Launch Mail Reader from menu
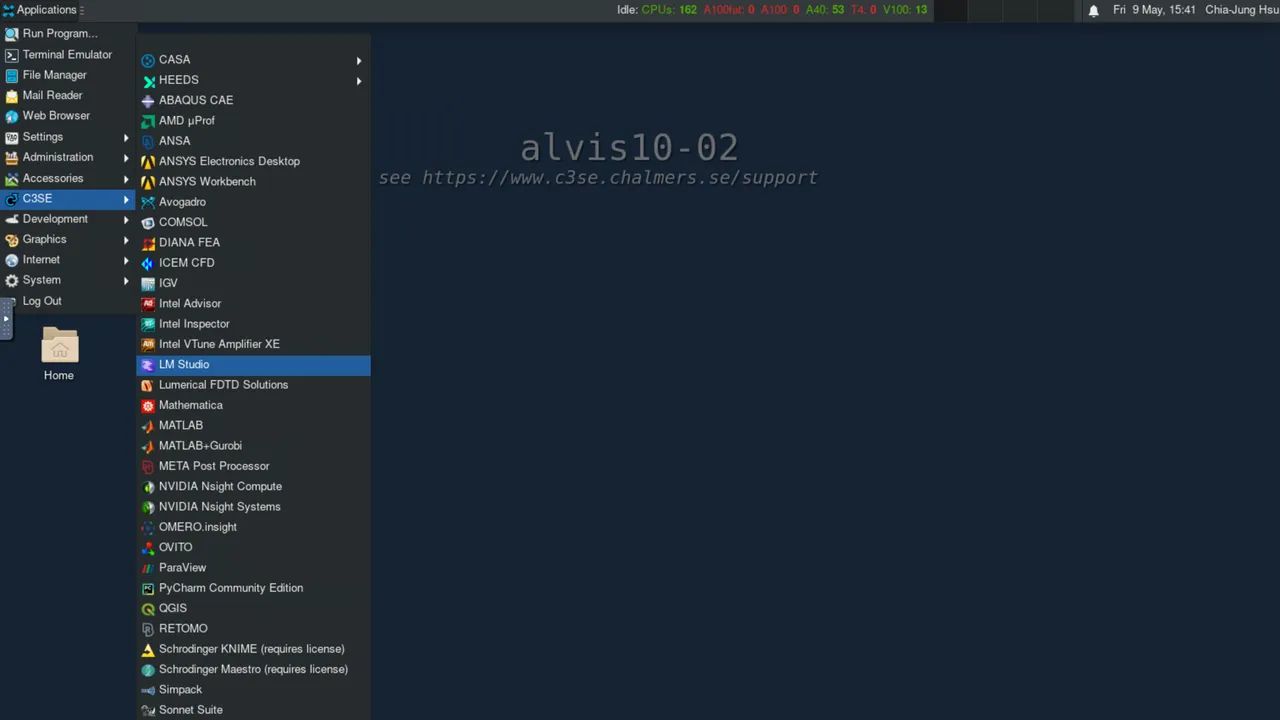 [x=68, y=96]
